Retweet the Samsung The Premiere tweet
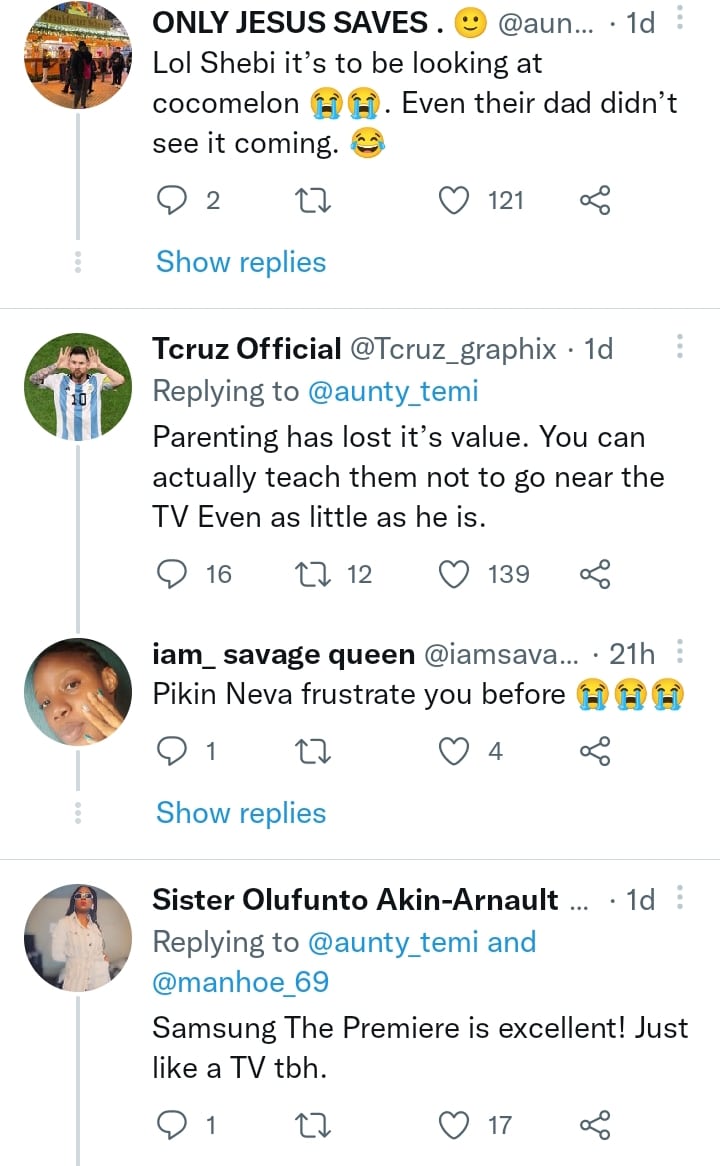Viewport: 720px width, 1166px height. pos(315,1126)
